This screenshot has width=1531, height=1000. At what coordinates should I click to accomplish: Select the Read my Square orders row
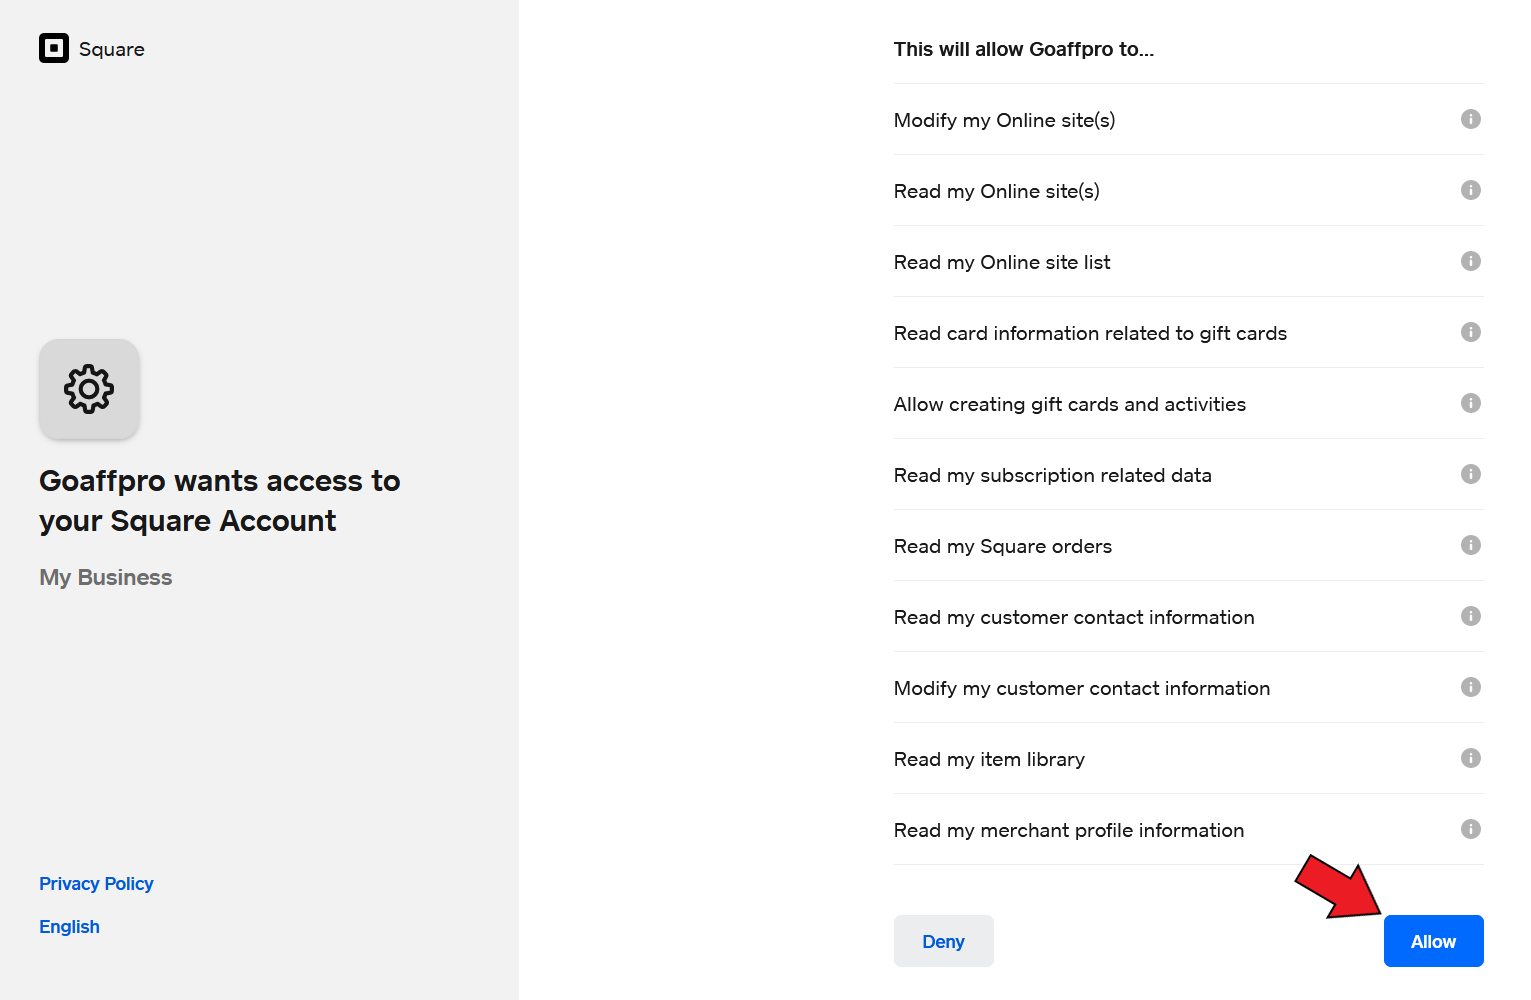[x=1188, y=545]
